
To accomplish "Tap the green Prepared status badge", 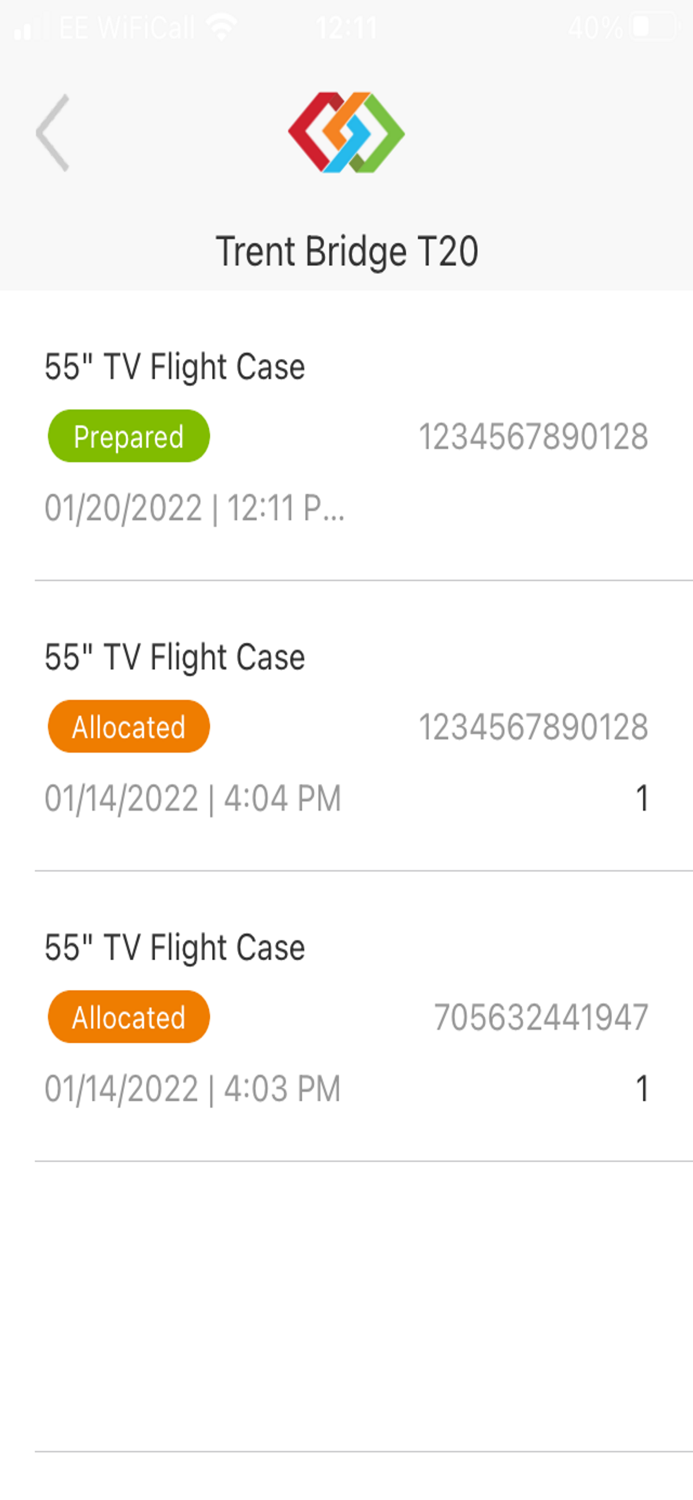I will pyautogui.click(x=128, y=435).
